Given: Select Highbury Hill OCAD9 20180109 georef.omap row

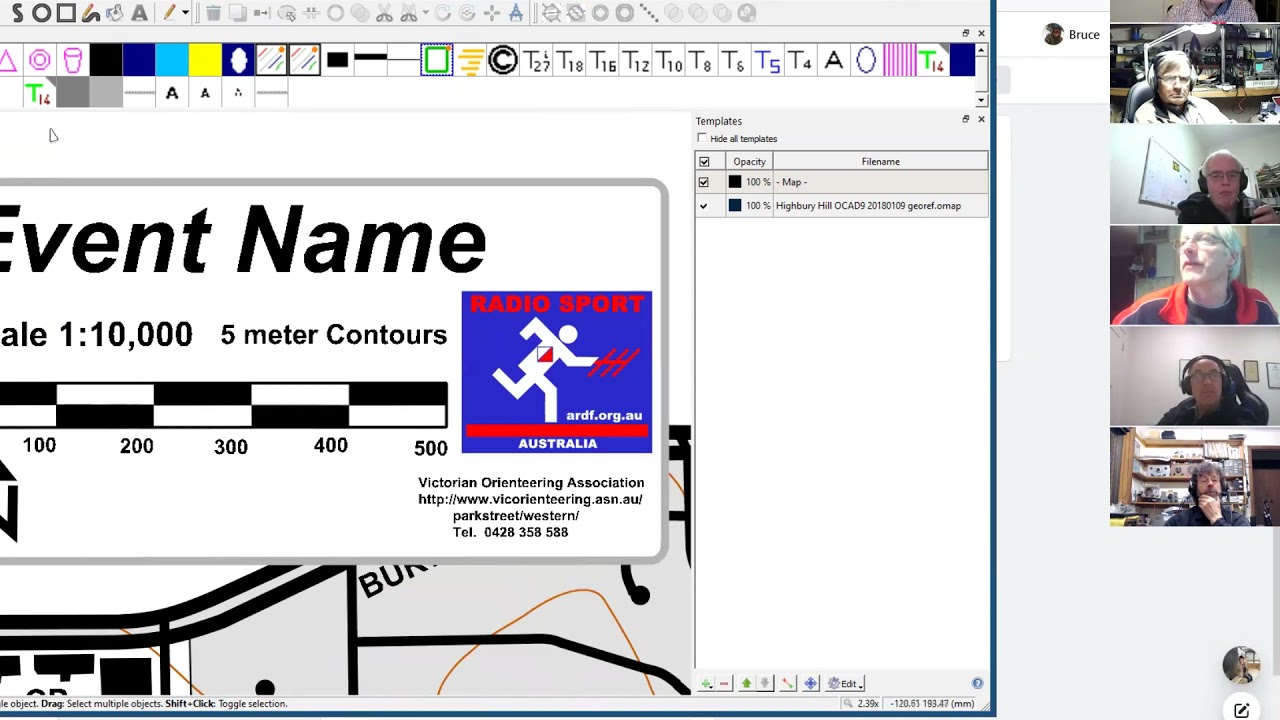Looking at the screenshot, I should [841, 206].
